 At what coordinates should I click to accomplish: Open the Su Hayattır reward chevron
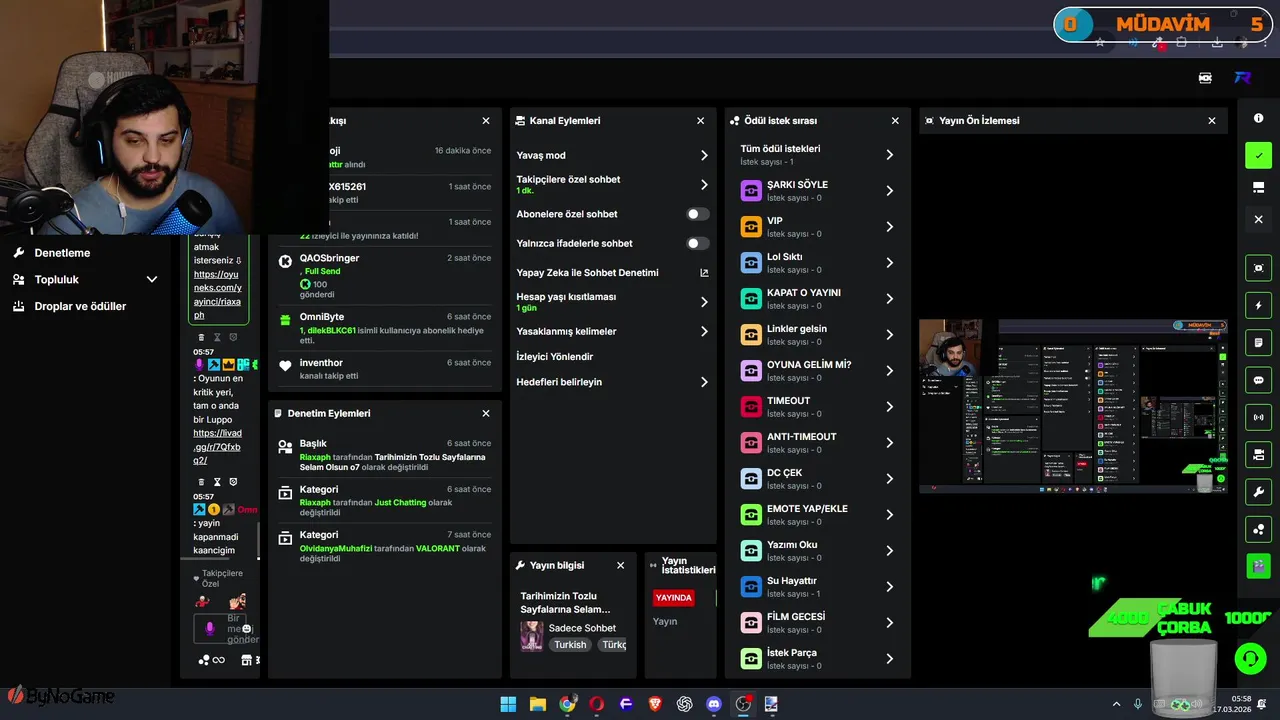click(x=889, y=587)
